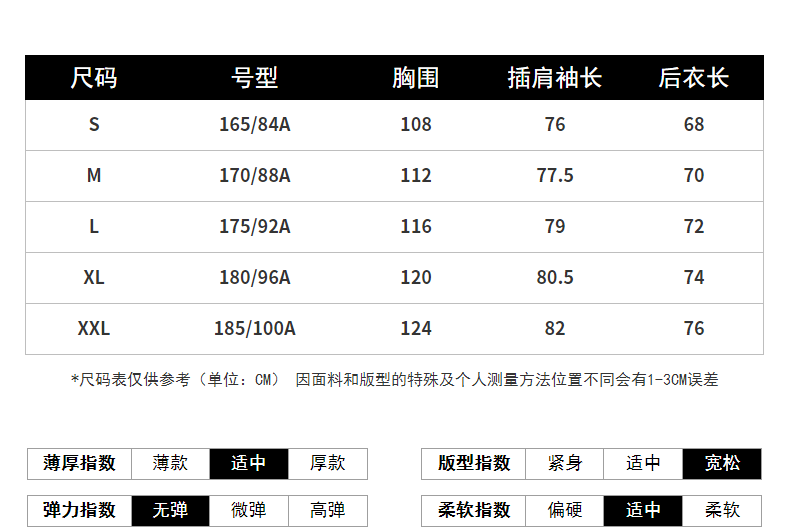Image resolution: width=790 pixels, height=527 pixels.
Task: Click the 尺码 column header
Action: coord(94,78)
